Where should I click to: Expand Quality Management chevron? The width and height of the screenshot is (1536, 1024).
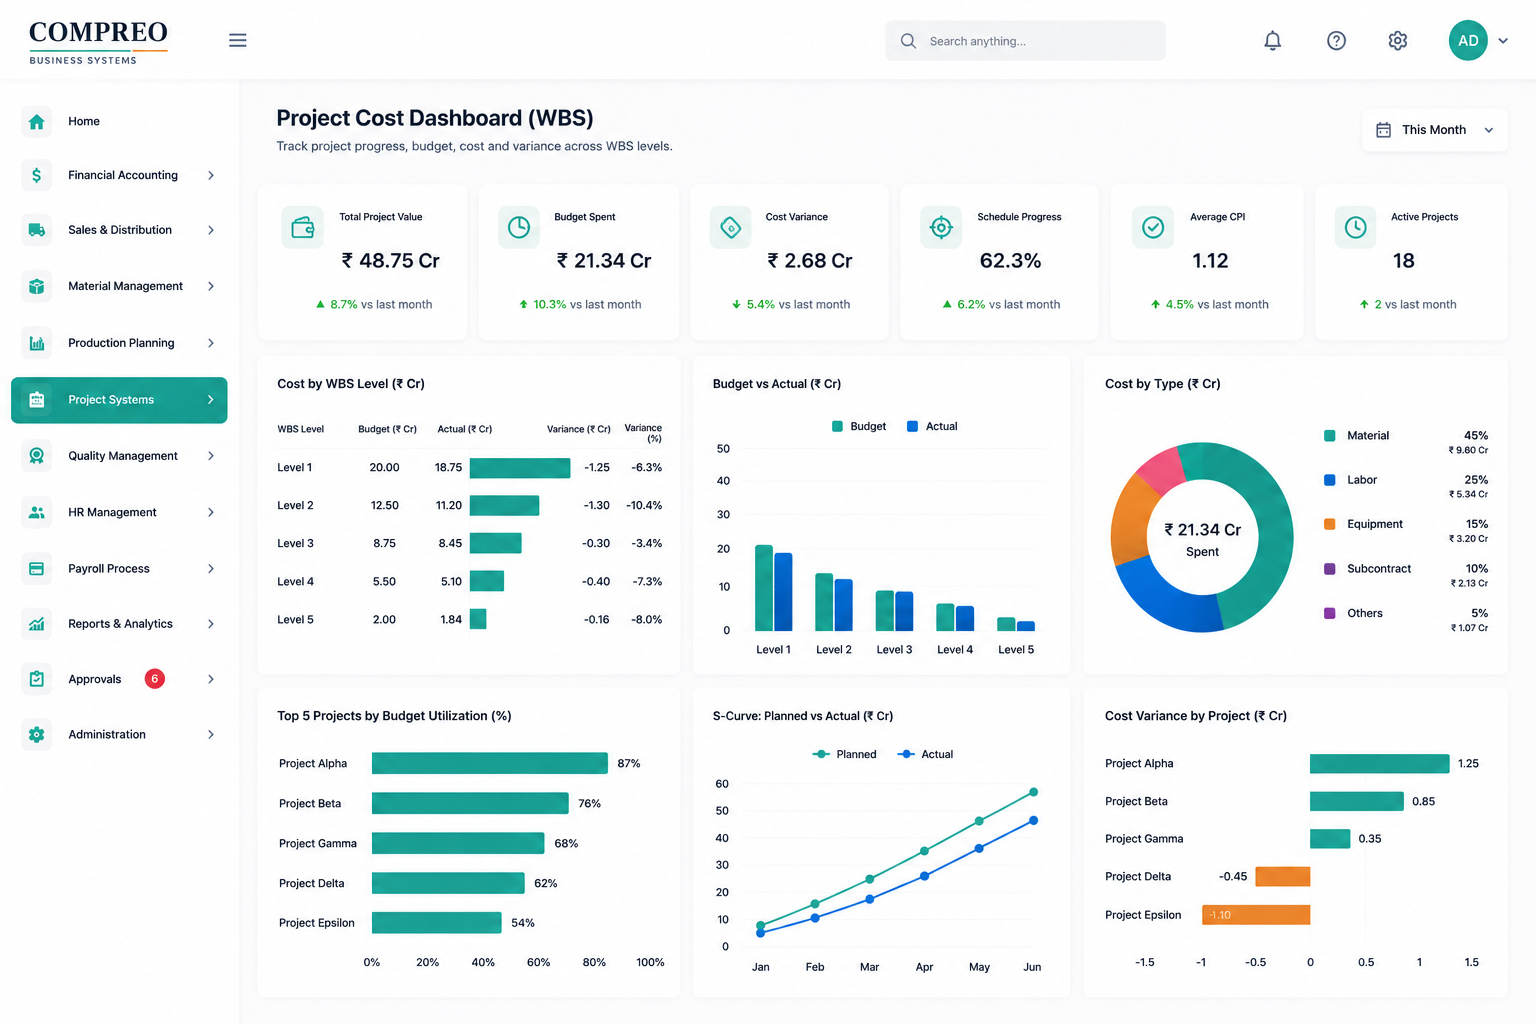coord(211,456)
